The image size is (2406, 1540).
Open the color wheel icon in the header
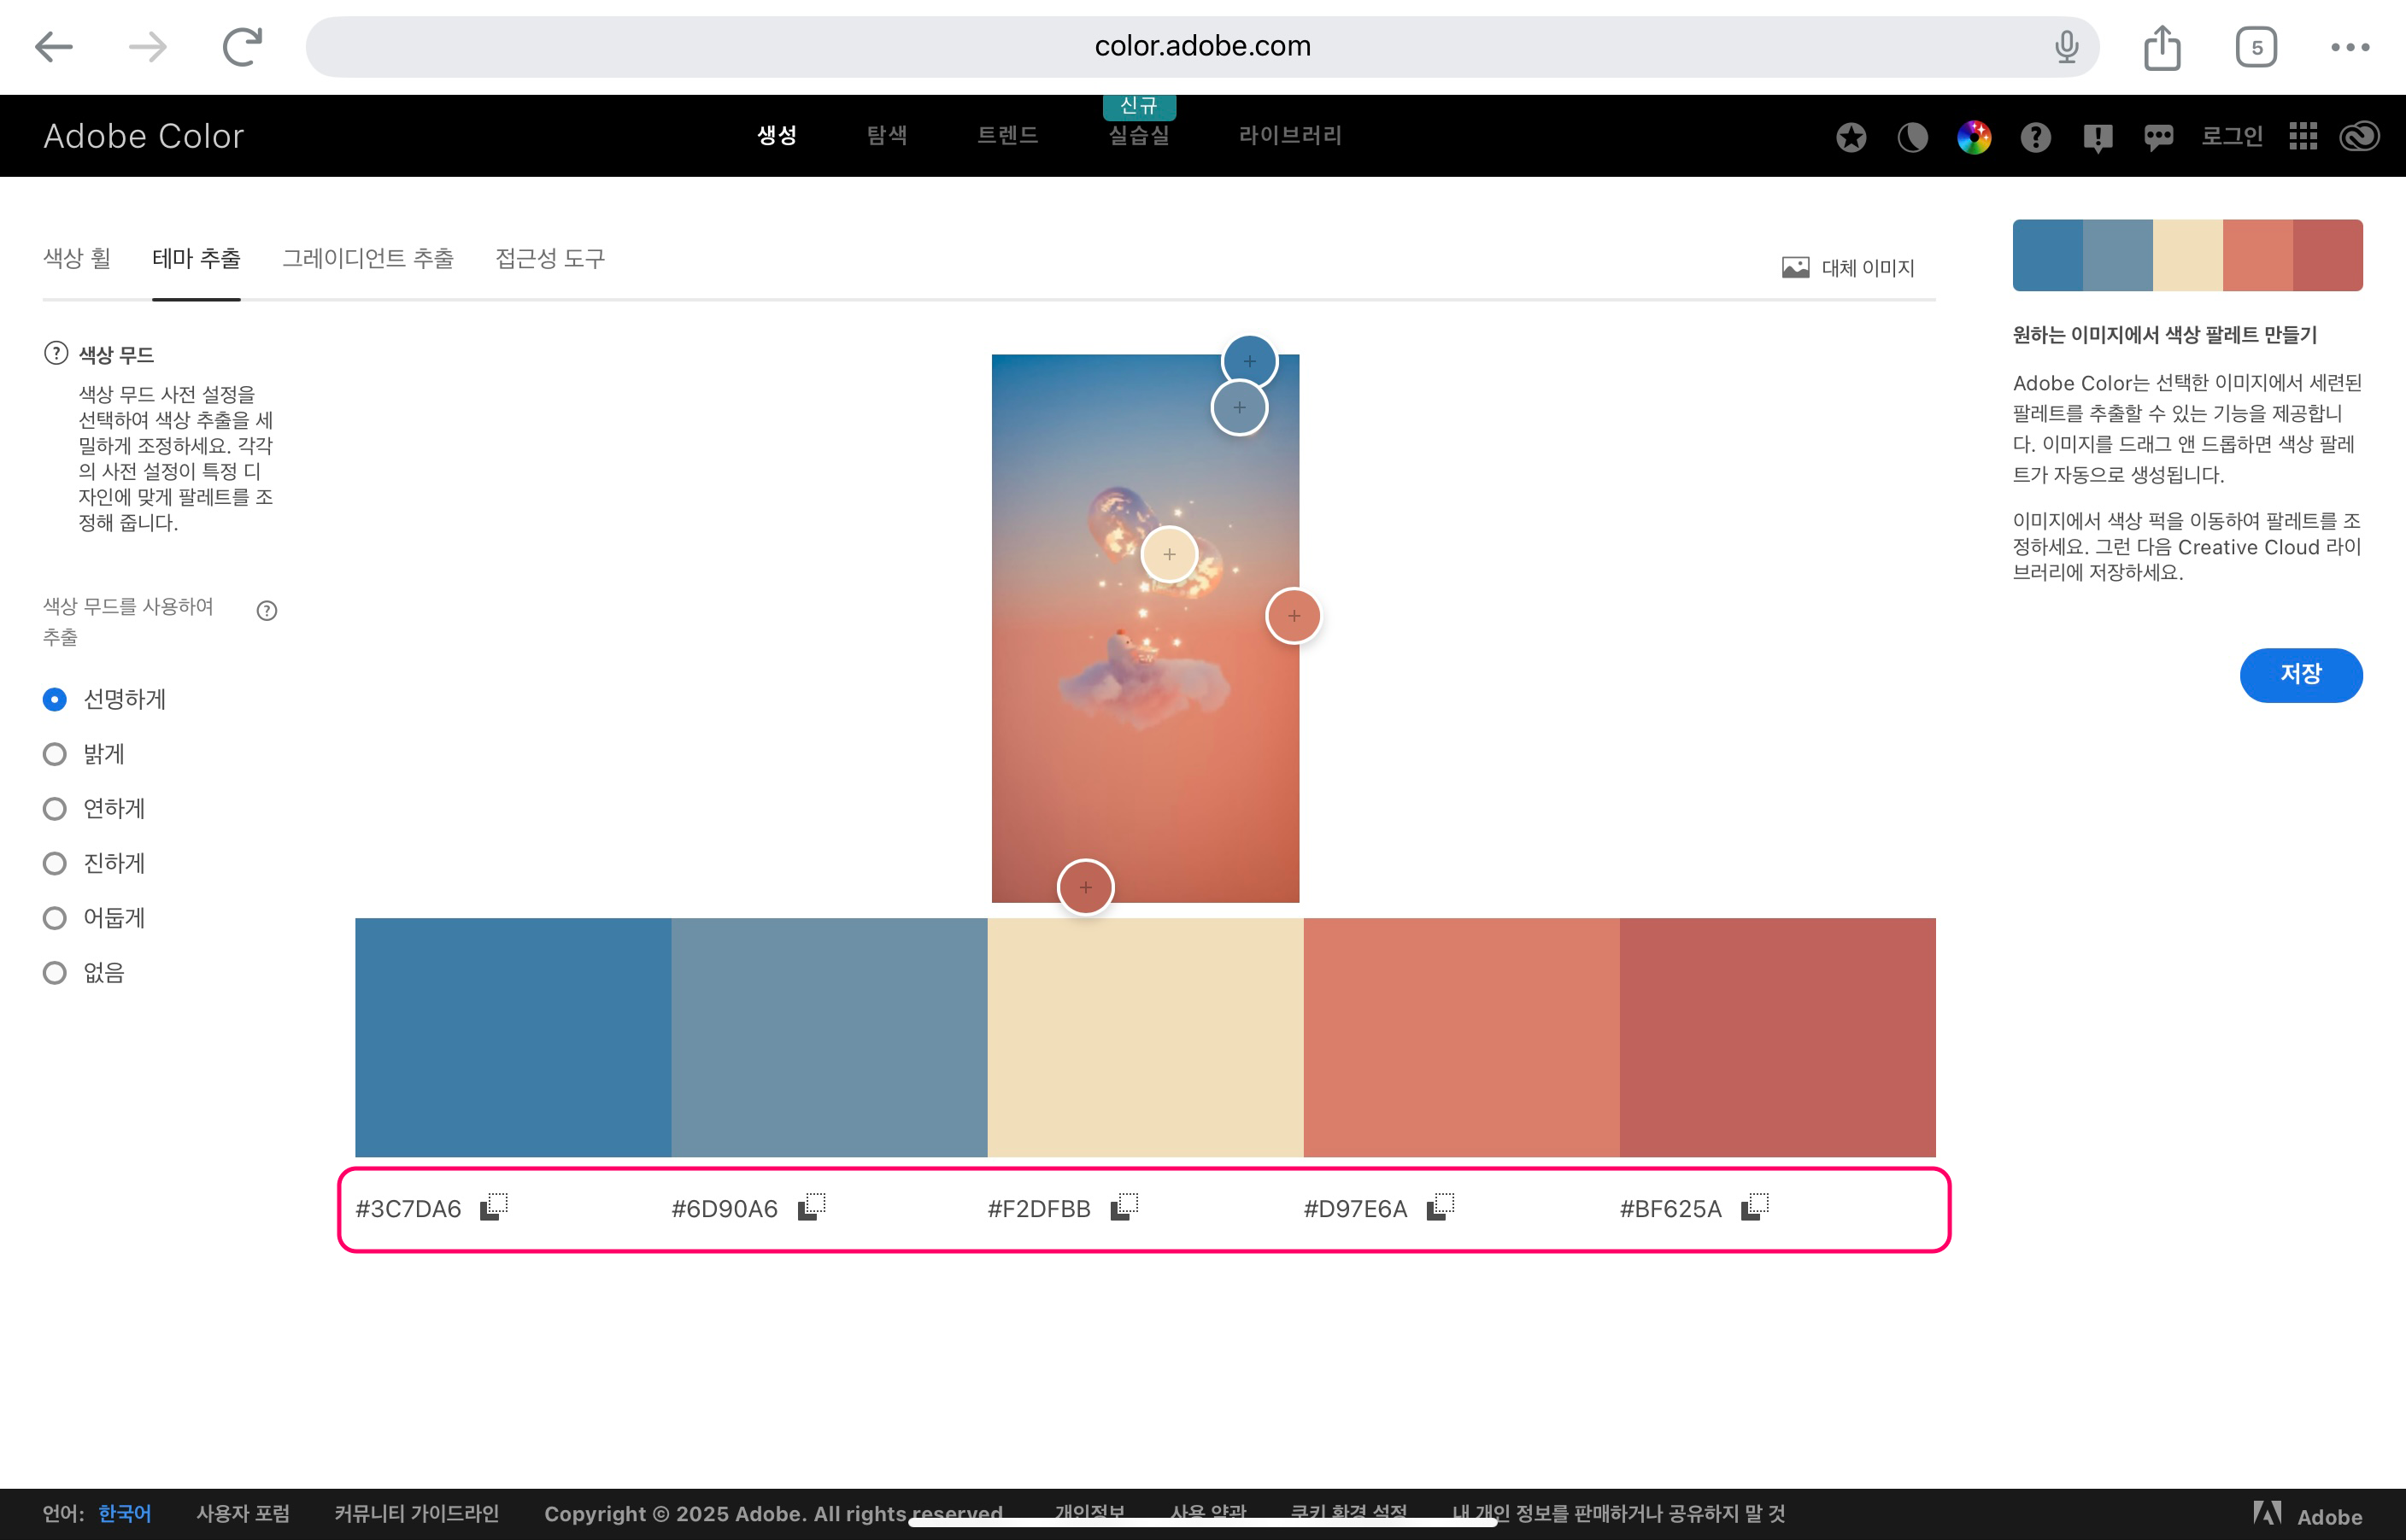pos(1974,137)
